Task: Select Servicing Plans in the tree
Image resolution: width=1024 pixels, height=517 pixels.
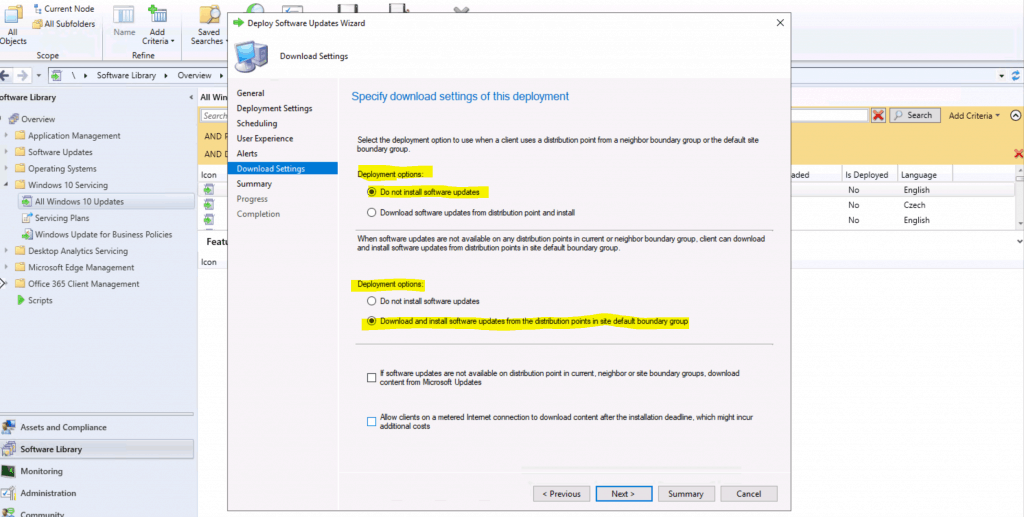Action: (x=62, y=218)
